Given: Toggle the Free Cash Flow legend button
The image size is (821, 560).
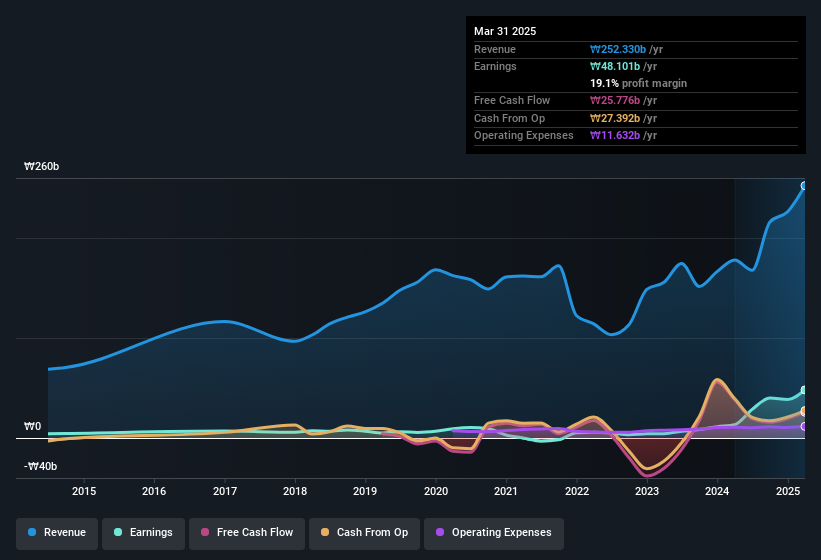Looking at the screenshot, I should pos(247,533).
